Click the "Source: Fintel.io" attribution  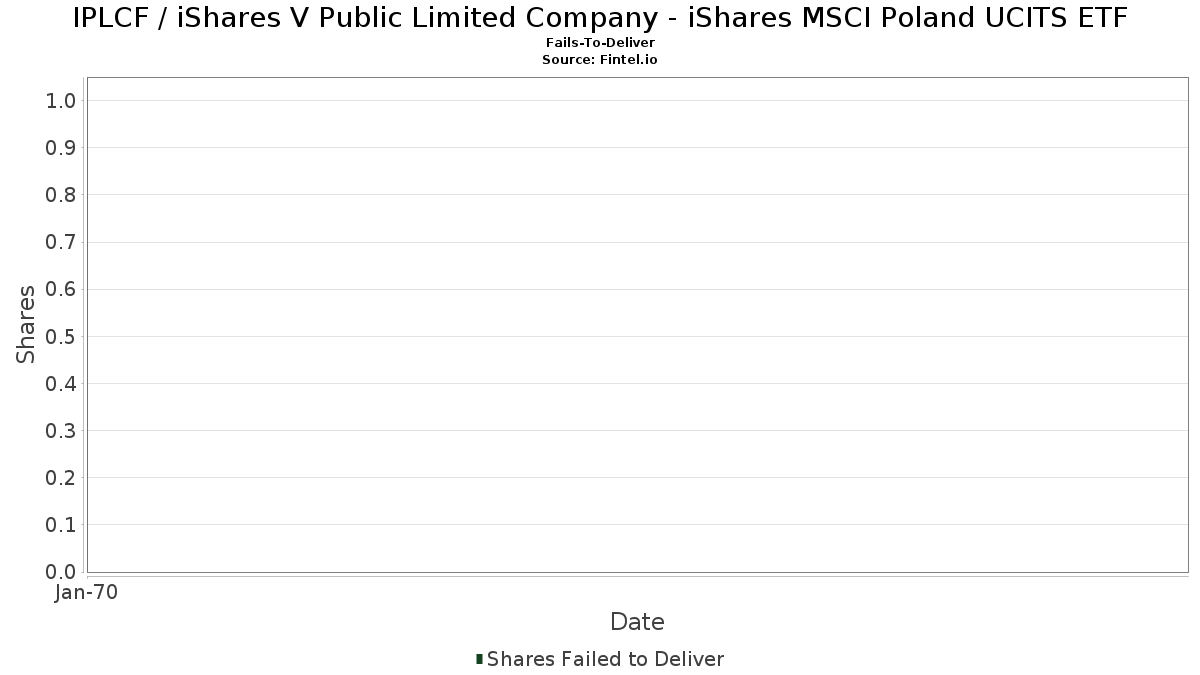[600, 60]
